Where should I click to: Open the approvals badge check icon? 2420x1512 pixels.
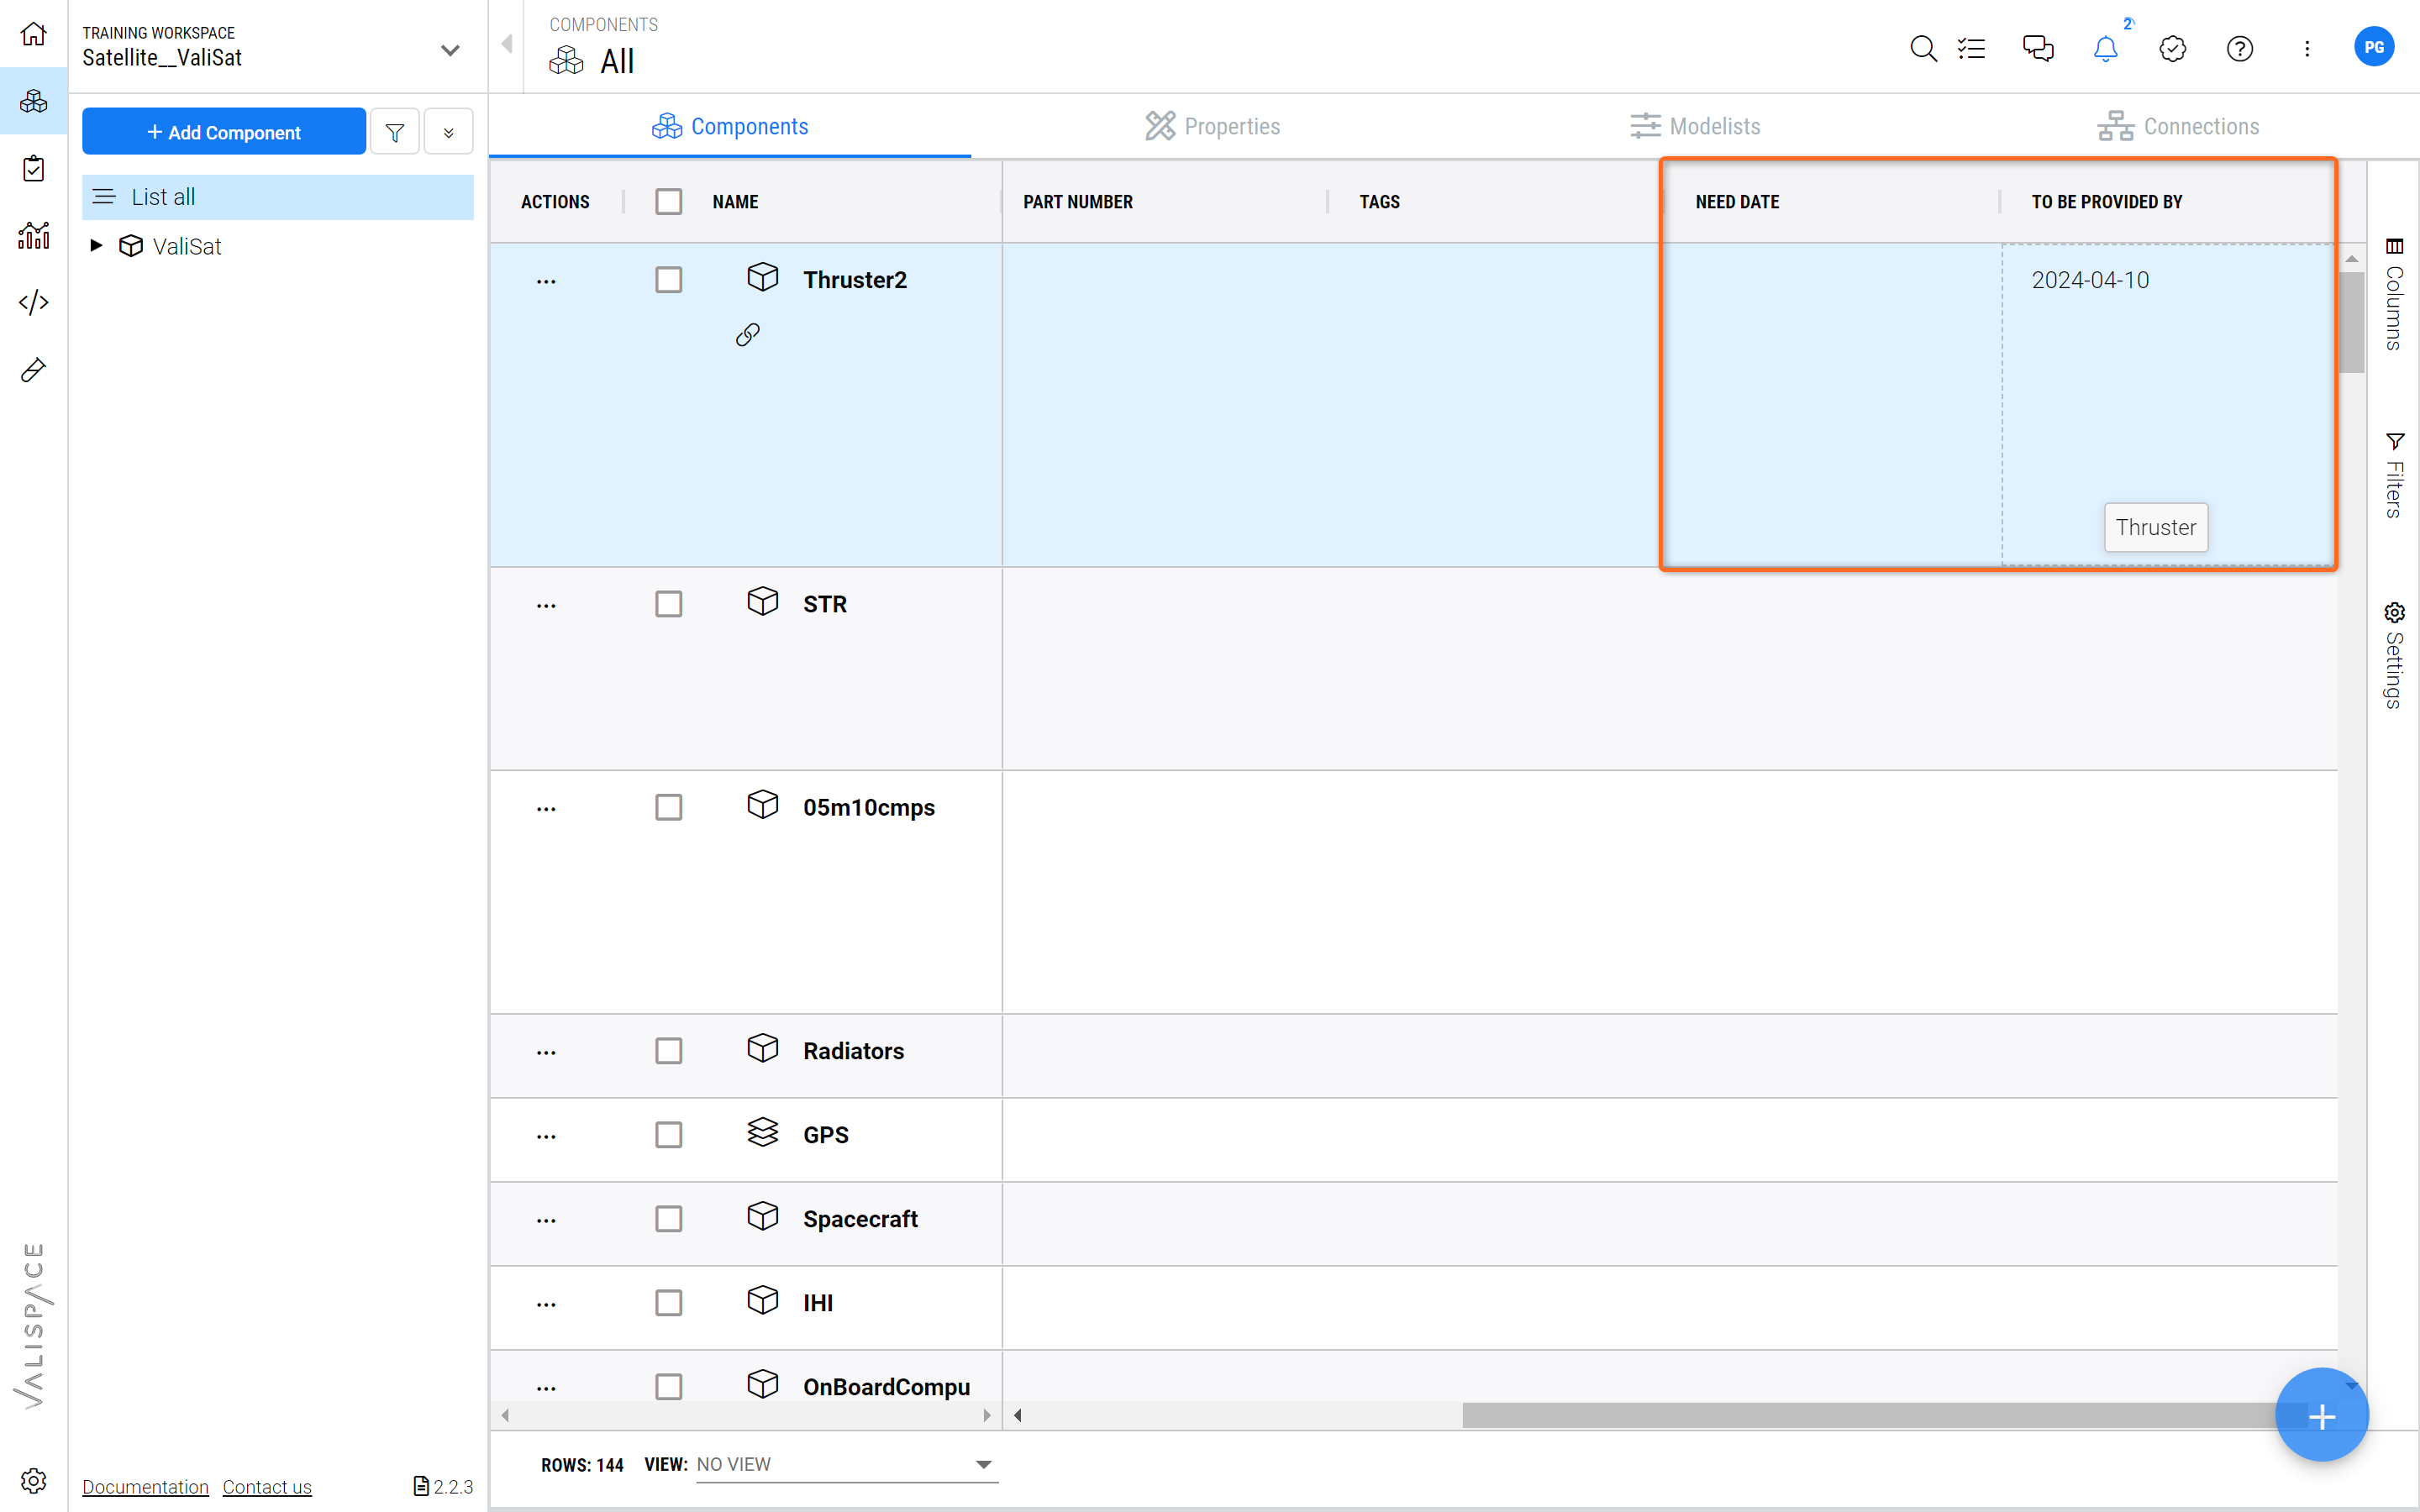coord(2172,48)
